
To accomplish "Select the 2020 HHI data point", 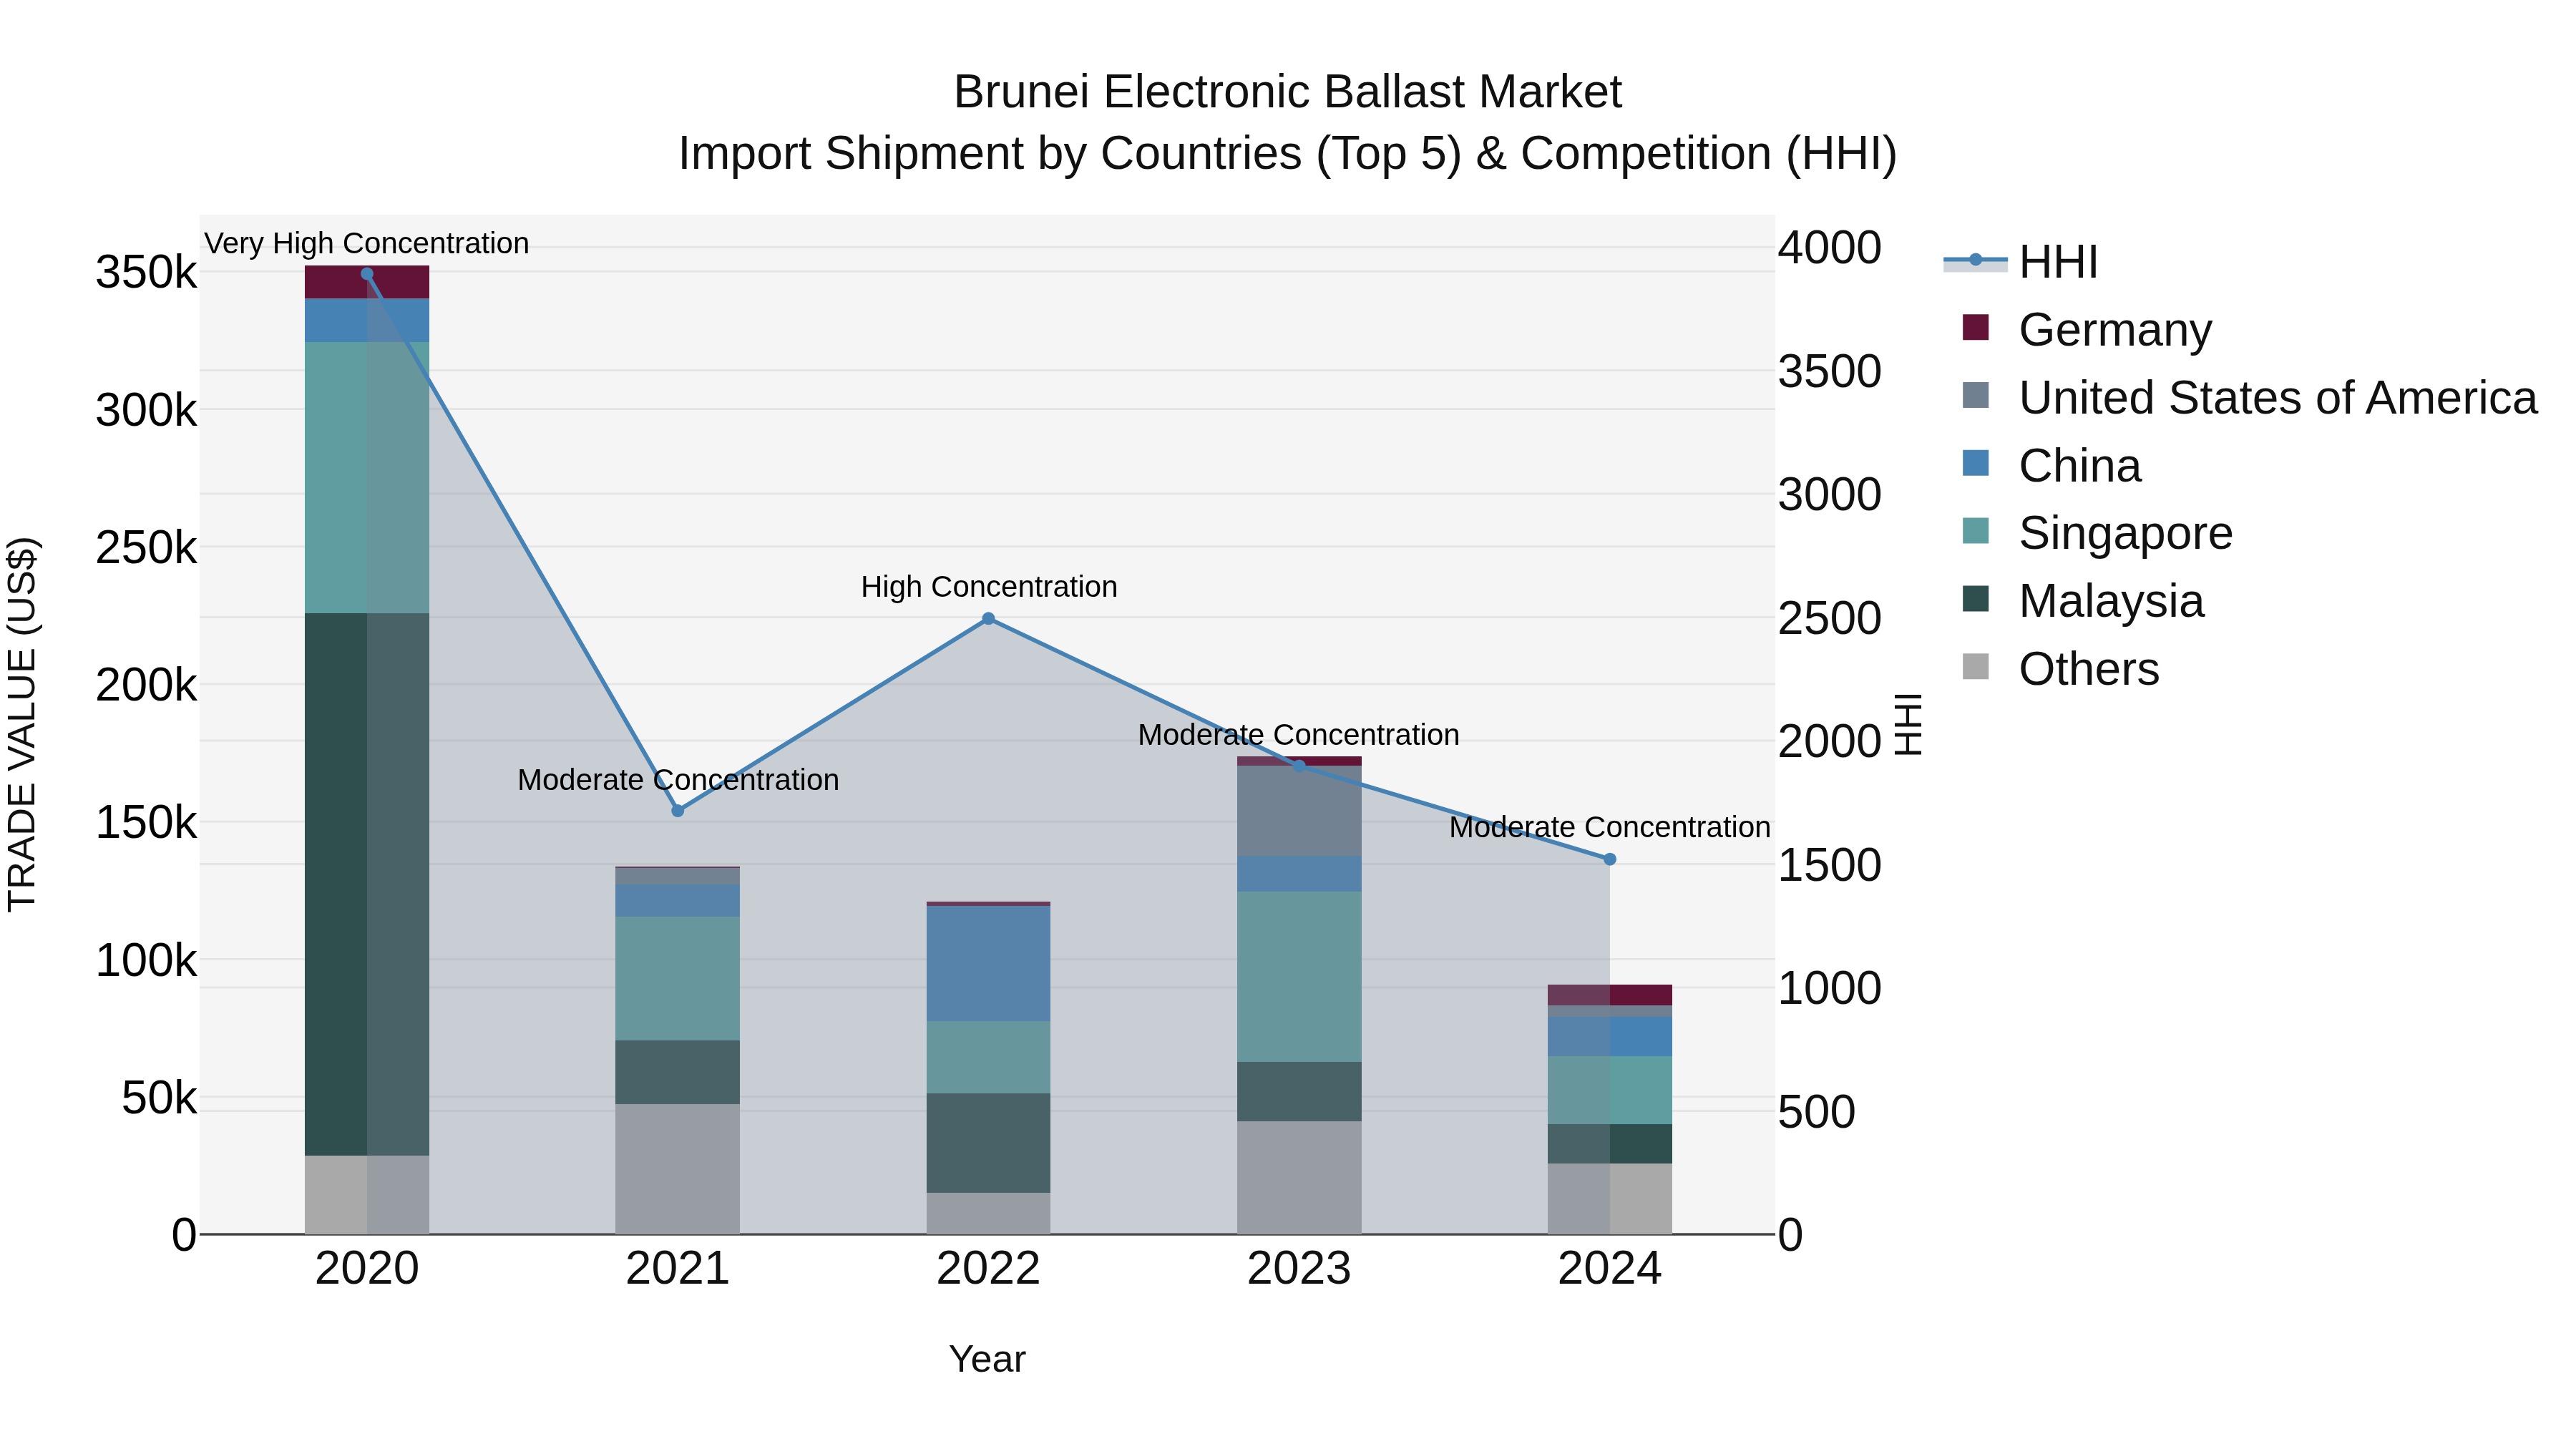I will pos(367,274).
